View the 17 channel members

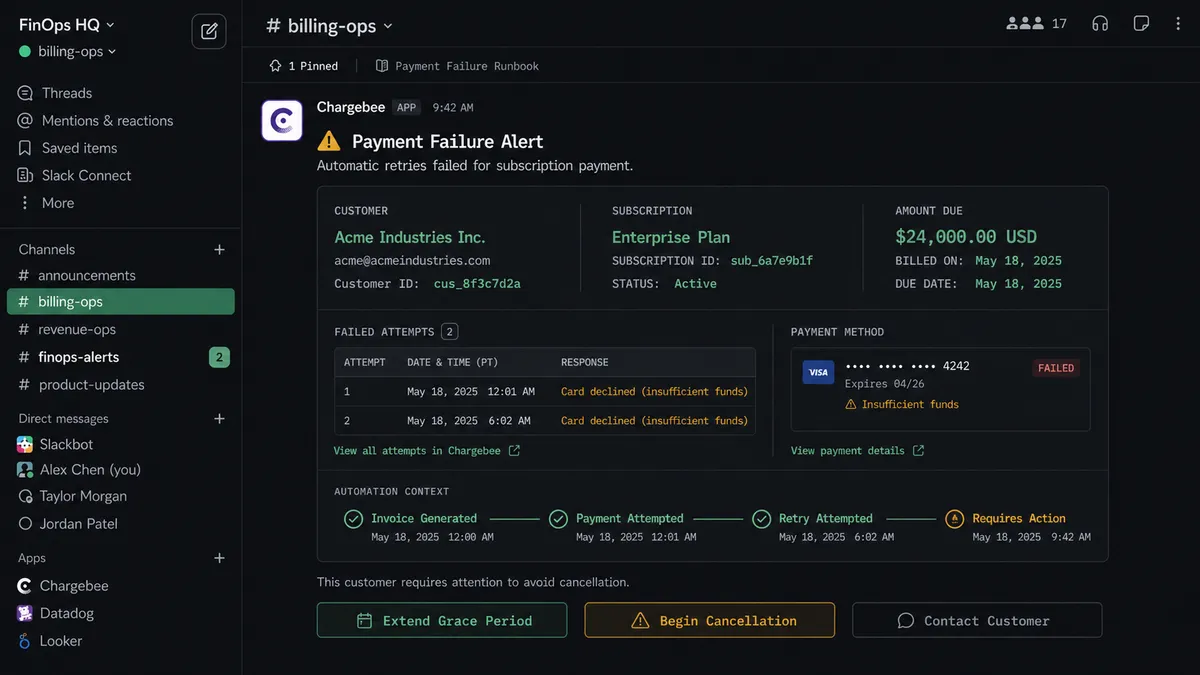tap(1036, 24)
